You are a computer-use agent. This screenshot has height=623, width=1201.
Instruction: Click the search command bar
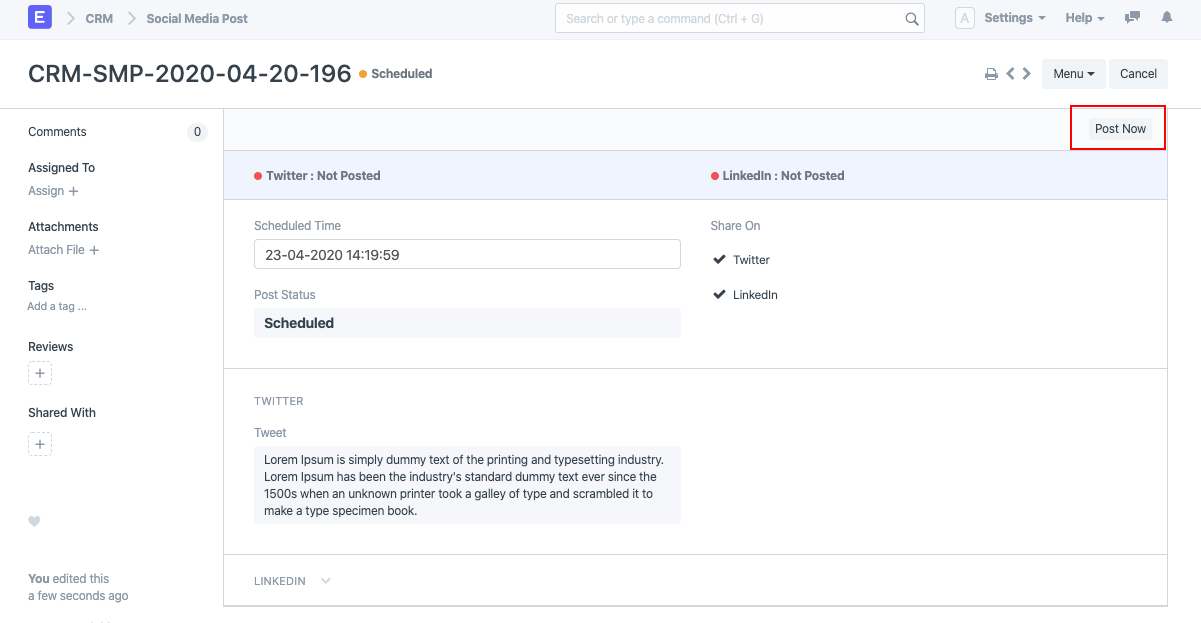click(x=739, y=18)
